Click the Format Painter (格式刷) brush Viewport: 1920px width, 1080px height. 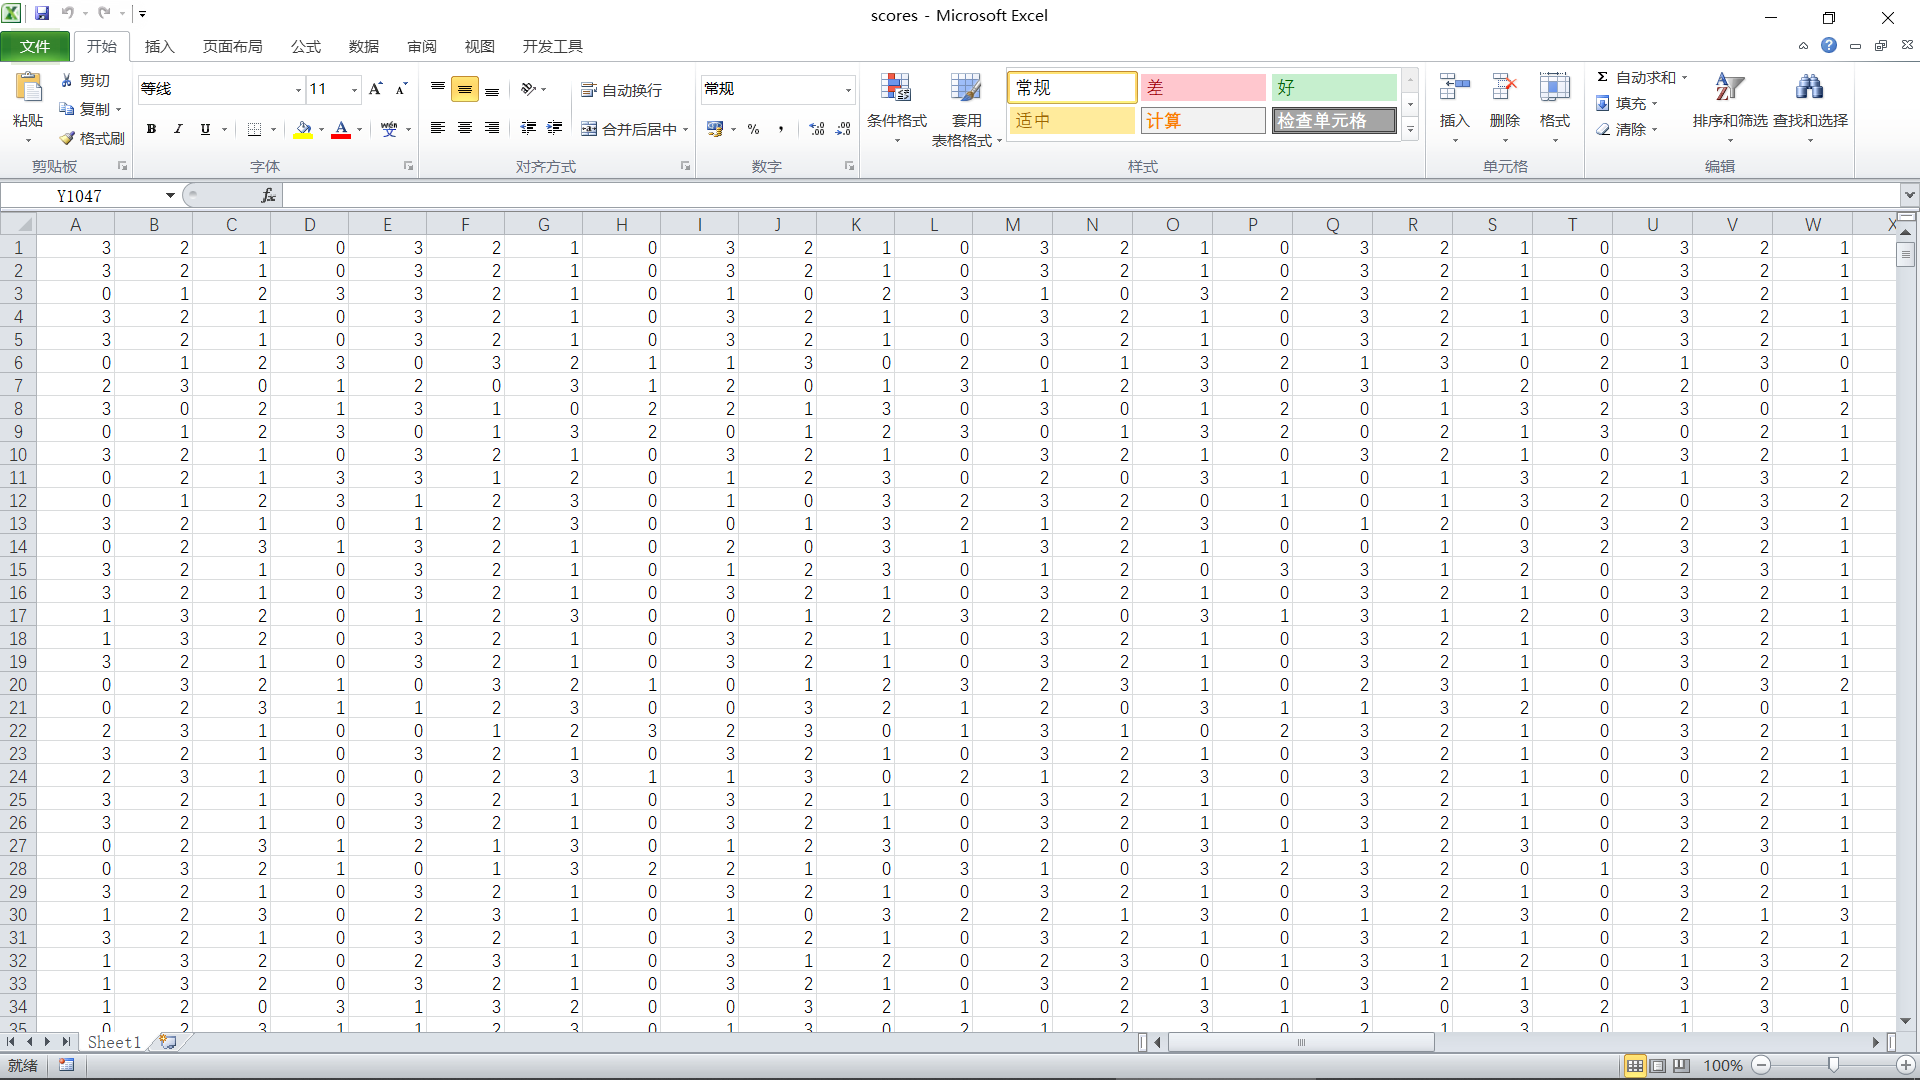click(66, 138)
